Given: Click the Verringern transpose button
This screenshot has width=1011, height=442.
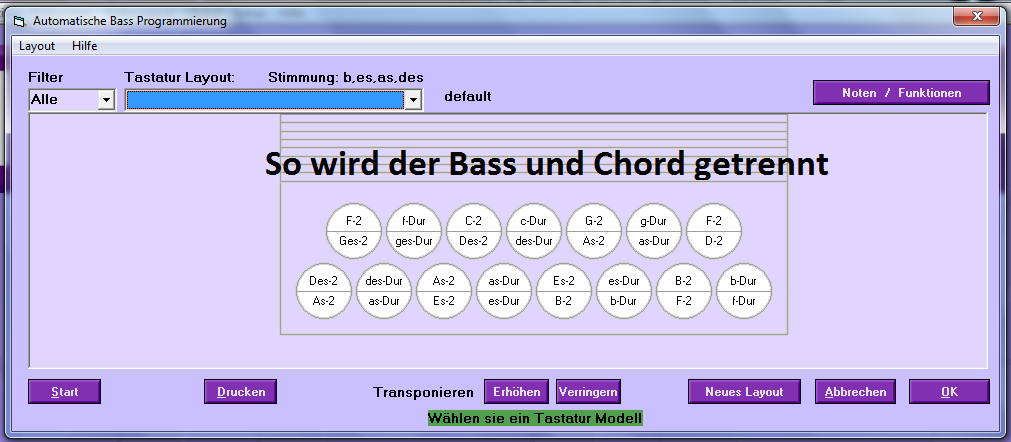Looking at the screenshot, I should pos(588,392).
